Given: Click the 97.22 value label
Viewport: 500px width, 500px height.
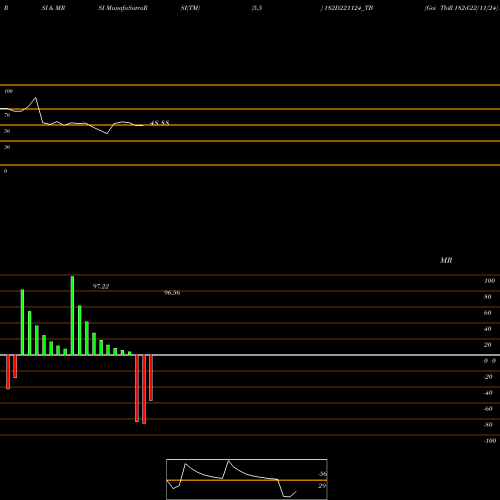Looking at the screenshot, I should tap(101, 286).
